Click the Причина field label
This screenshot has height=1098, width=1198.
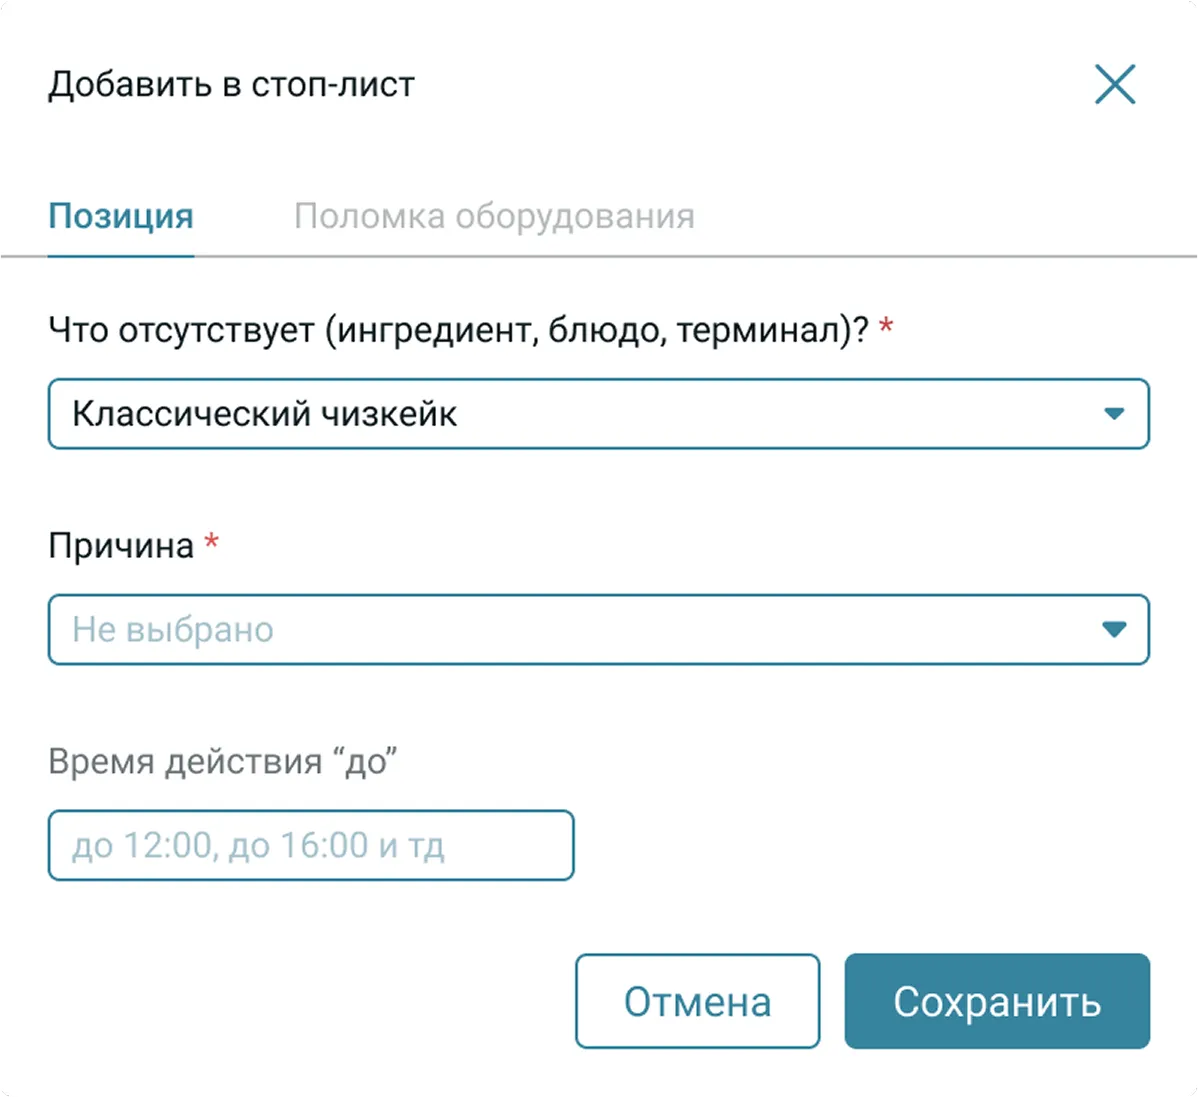tap(121, 546)
